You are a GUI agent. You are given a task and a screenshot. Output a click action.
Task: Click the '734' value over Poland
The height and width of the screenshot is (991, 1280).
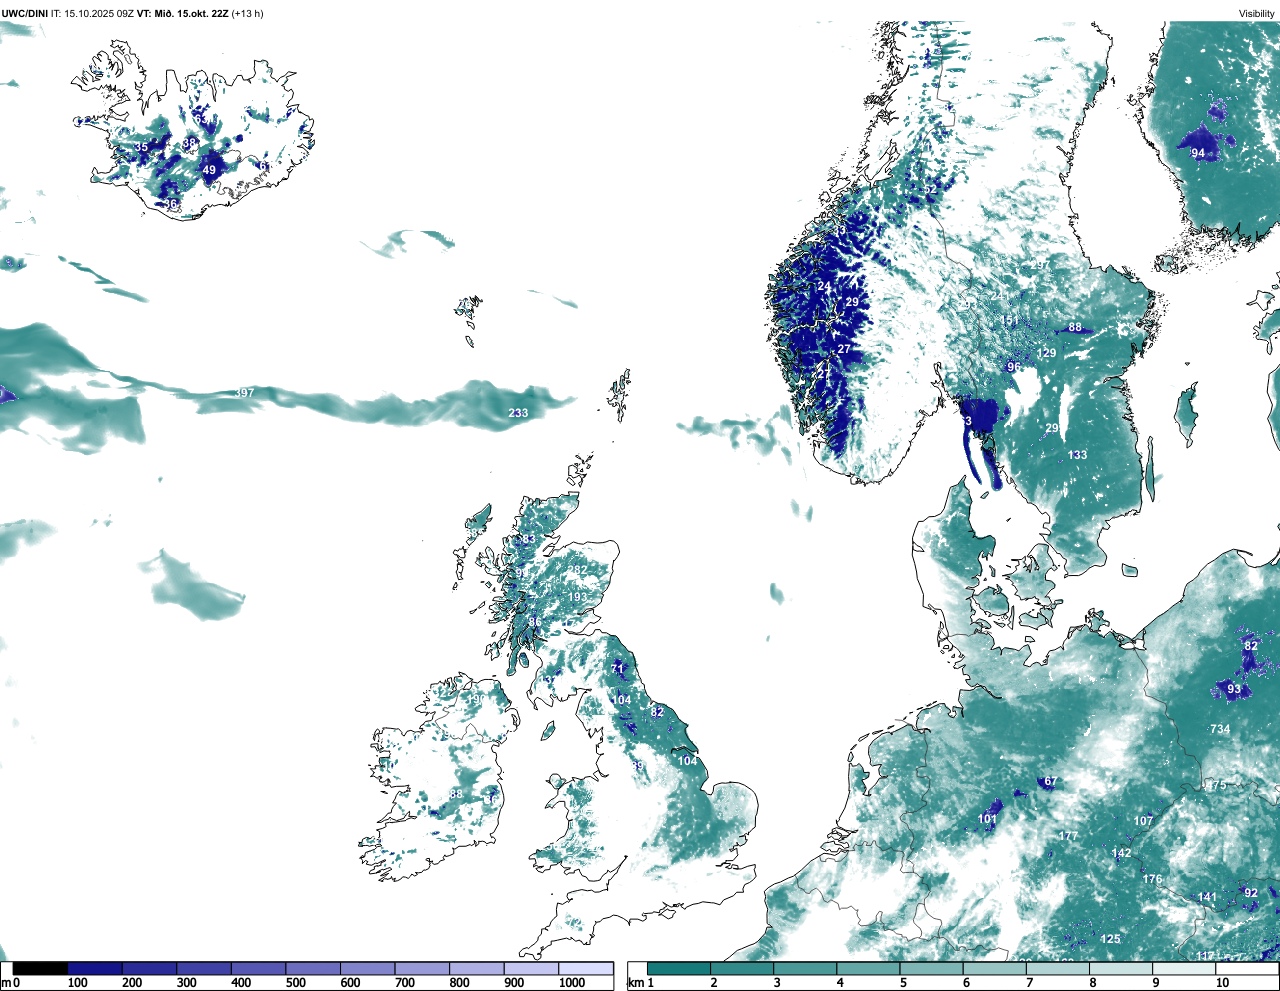coord(1220,729)
